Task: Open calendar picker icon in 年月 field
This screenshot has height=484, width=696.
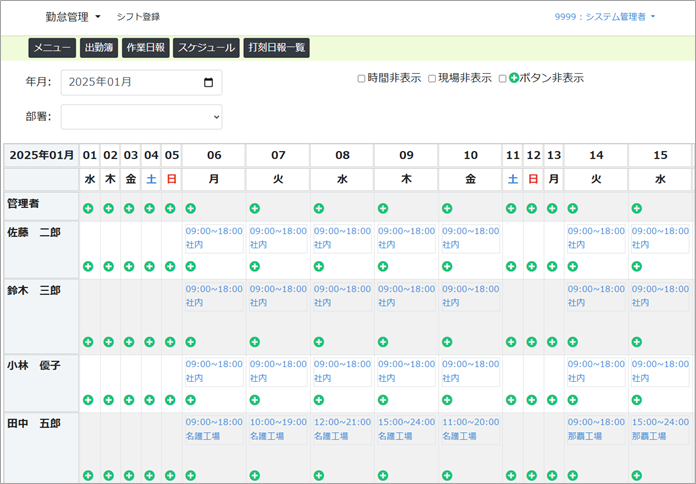Action: click(x=208, y=83)
